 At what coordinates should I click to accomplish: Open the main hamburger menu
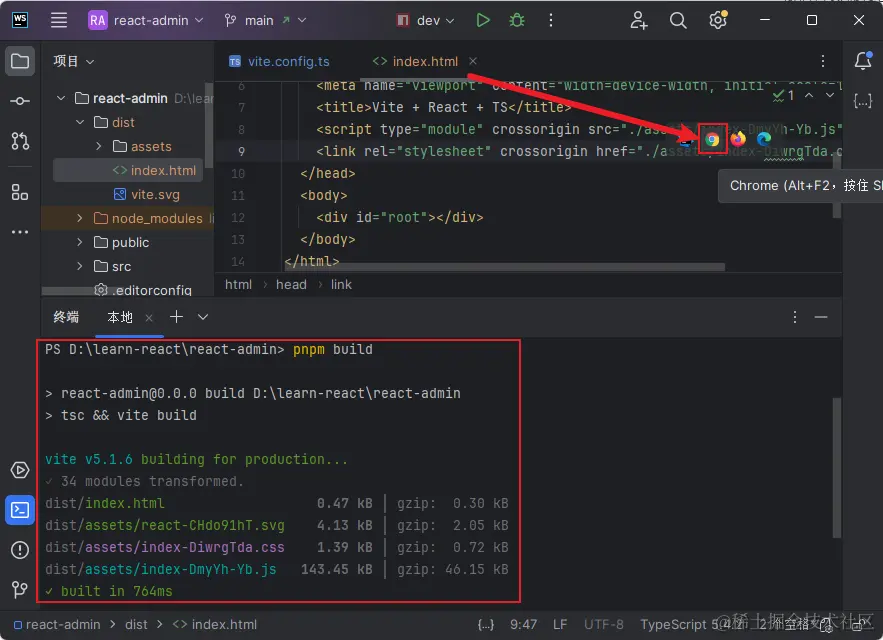coord(59,20)
